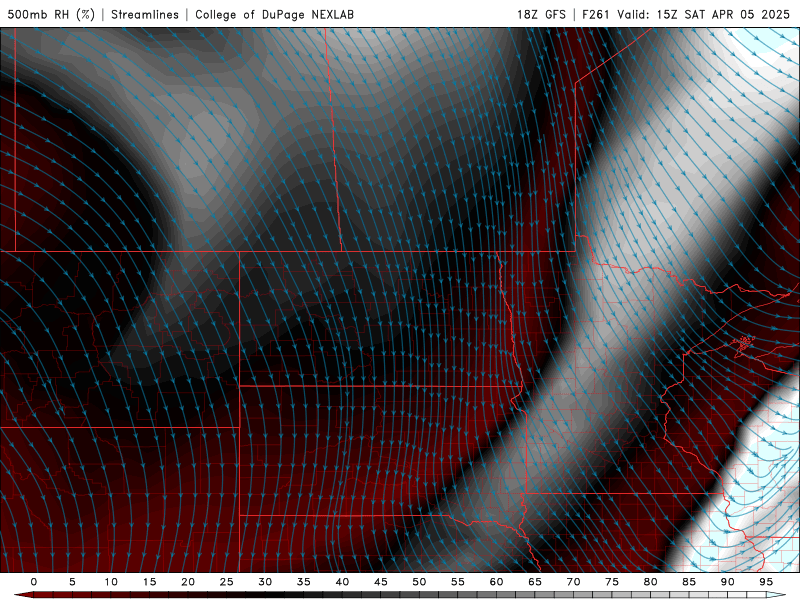Click the color scale label "0"
The image size is (800, 600).
[34, 582]
